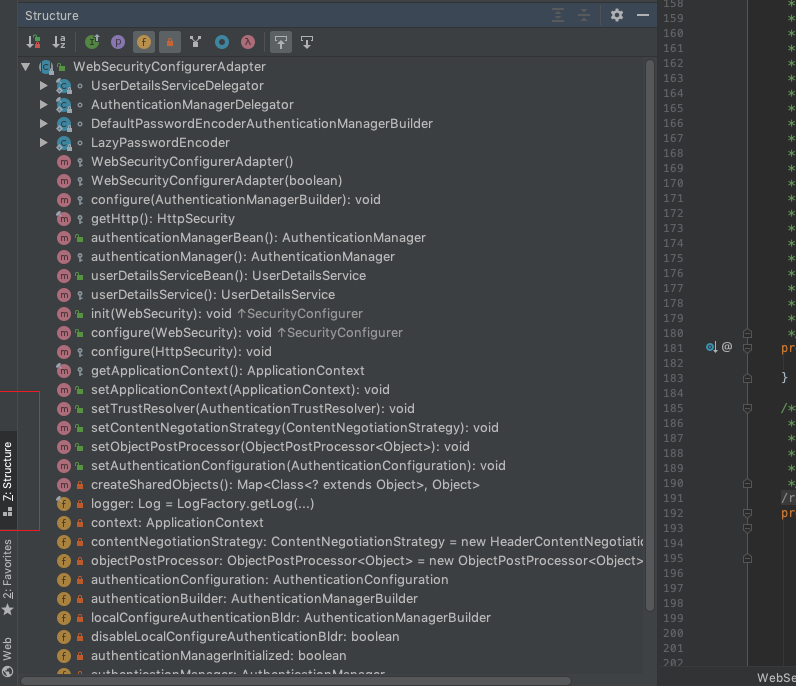Toggle Show Properties purple 'p' icon
796x686 pixels.
[x=118, y=42]
